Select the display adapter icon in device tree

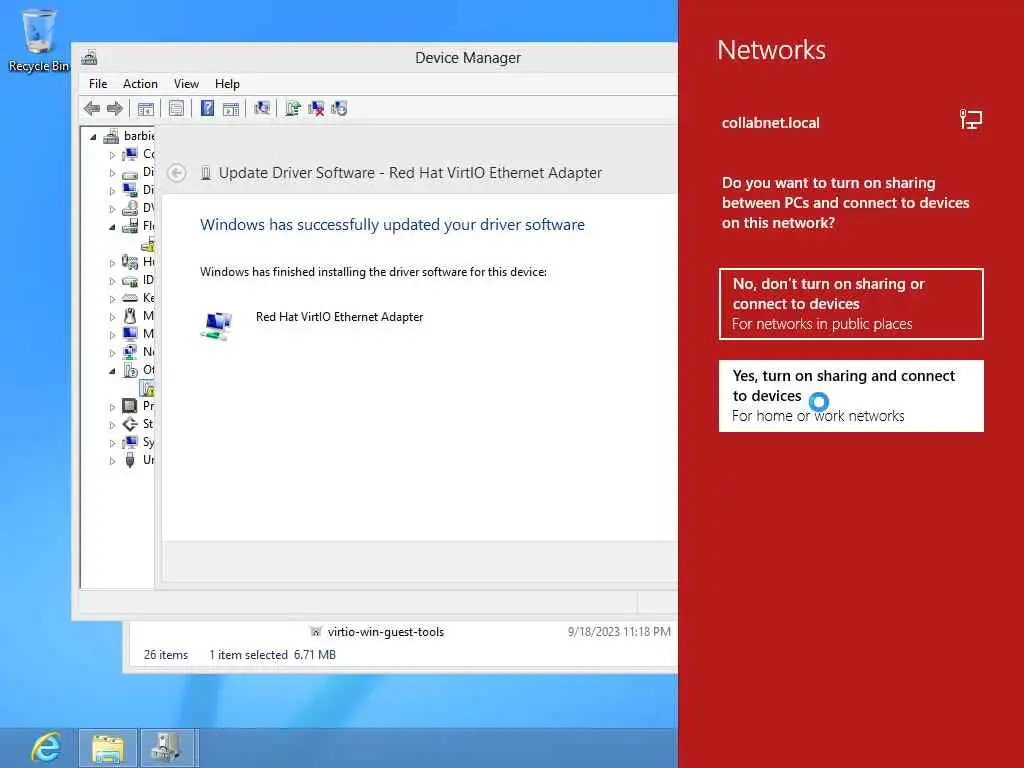[x=130, y=190]
